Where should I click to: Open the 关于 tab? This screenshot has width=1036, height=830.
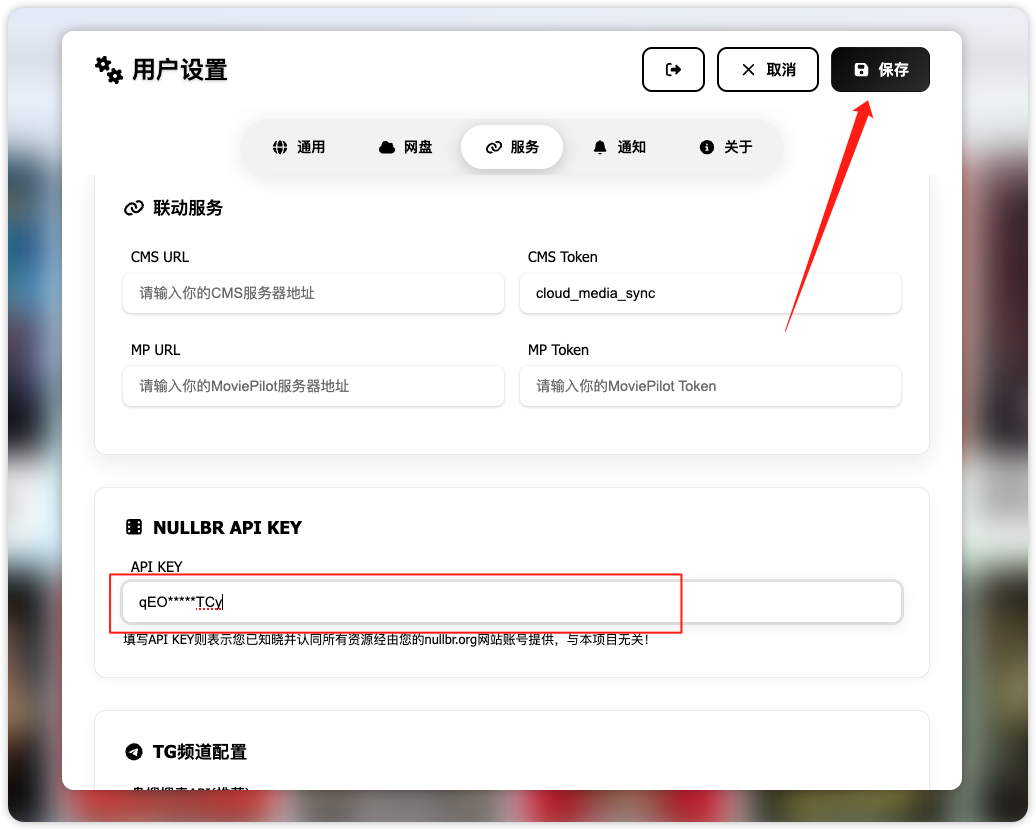point(726,147)
